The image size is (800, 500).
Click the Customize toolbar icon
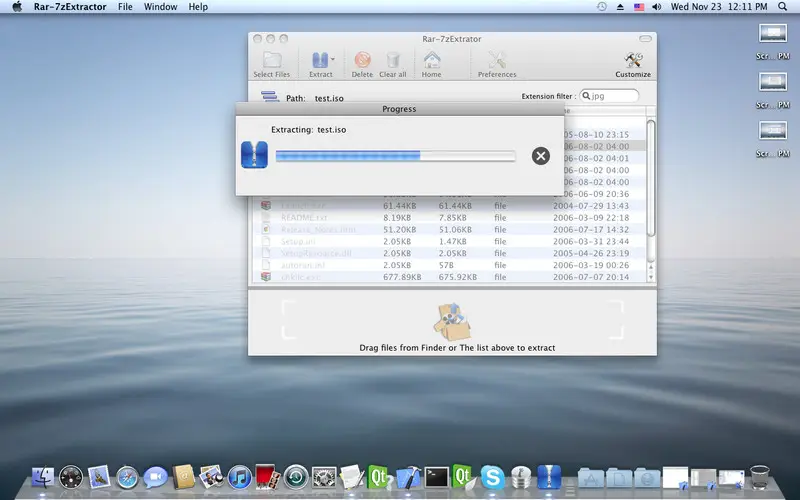tap(633, 60)
